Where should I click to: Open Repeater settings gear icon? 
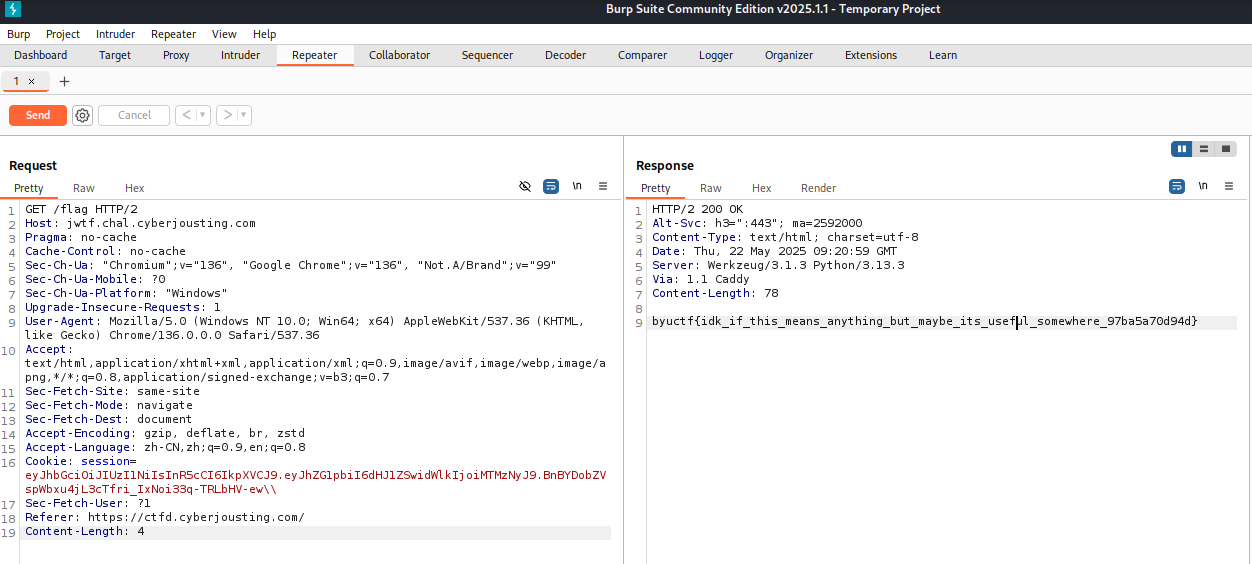coord(82,115)
